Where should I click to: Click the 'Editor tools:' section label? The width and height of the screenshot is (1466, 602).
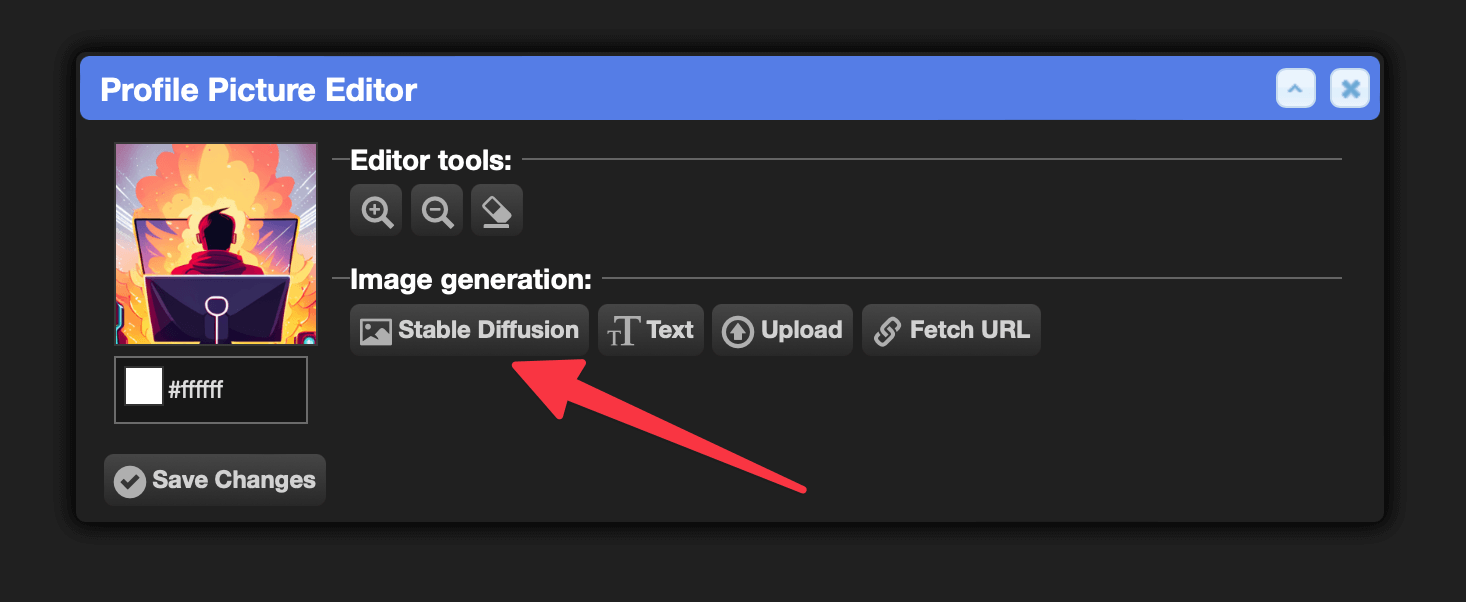[x=431, y=160]
